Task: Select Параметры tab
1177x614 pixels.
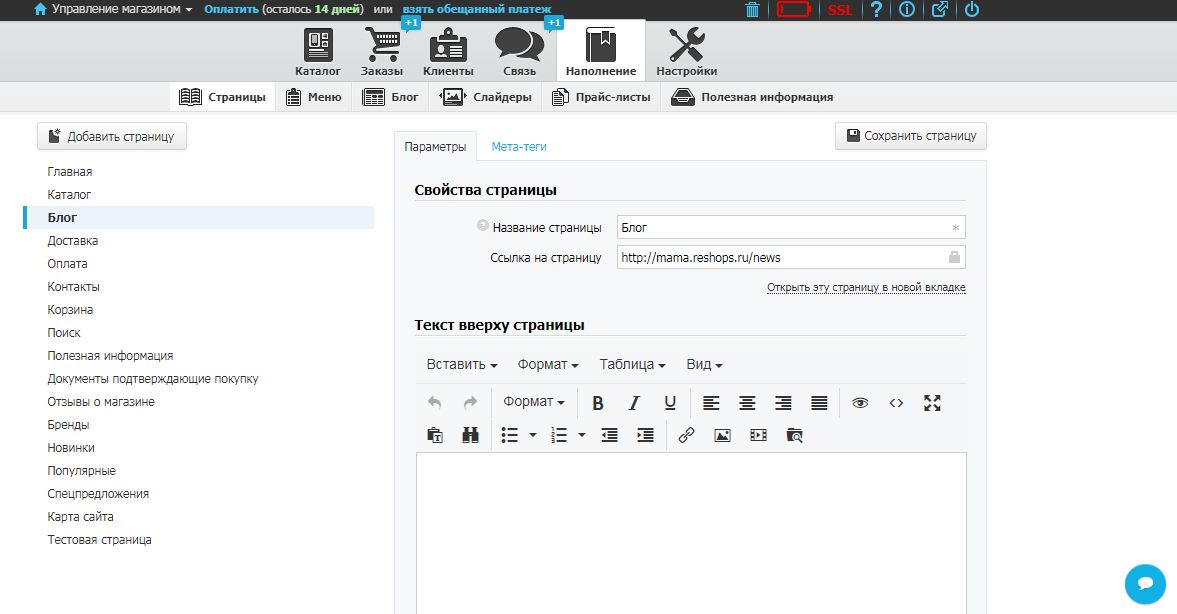Action: (435, 147)
